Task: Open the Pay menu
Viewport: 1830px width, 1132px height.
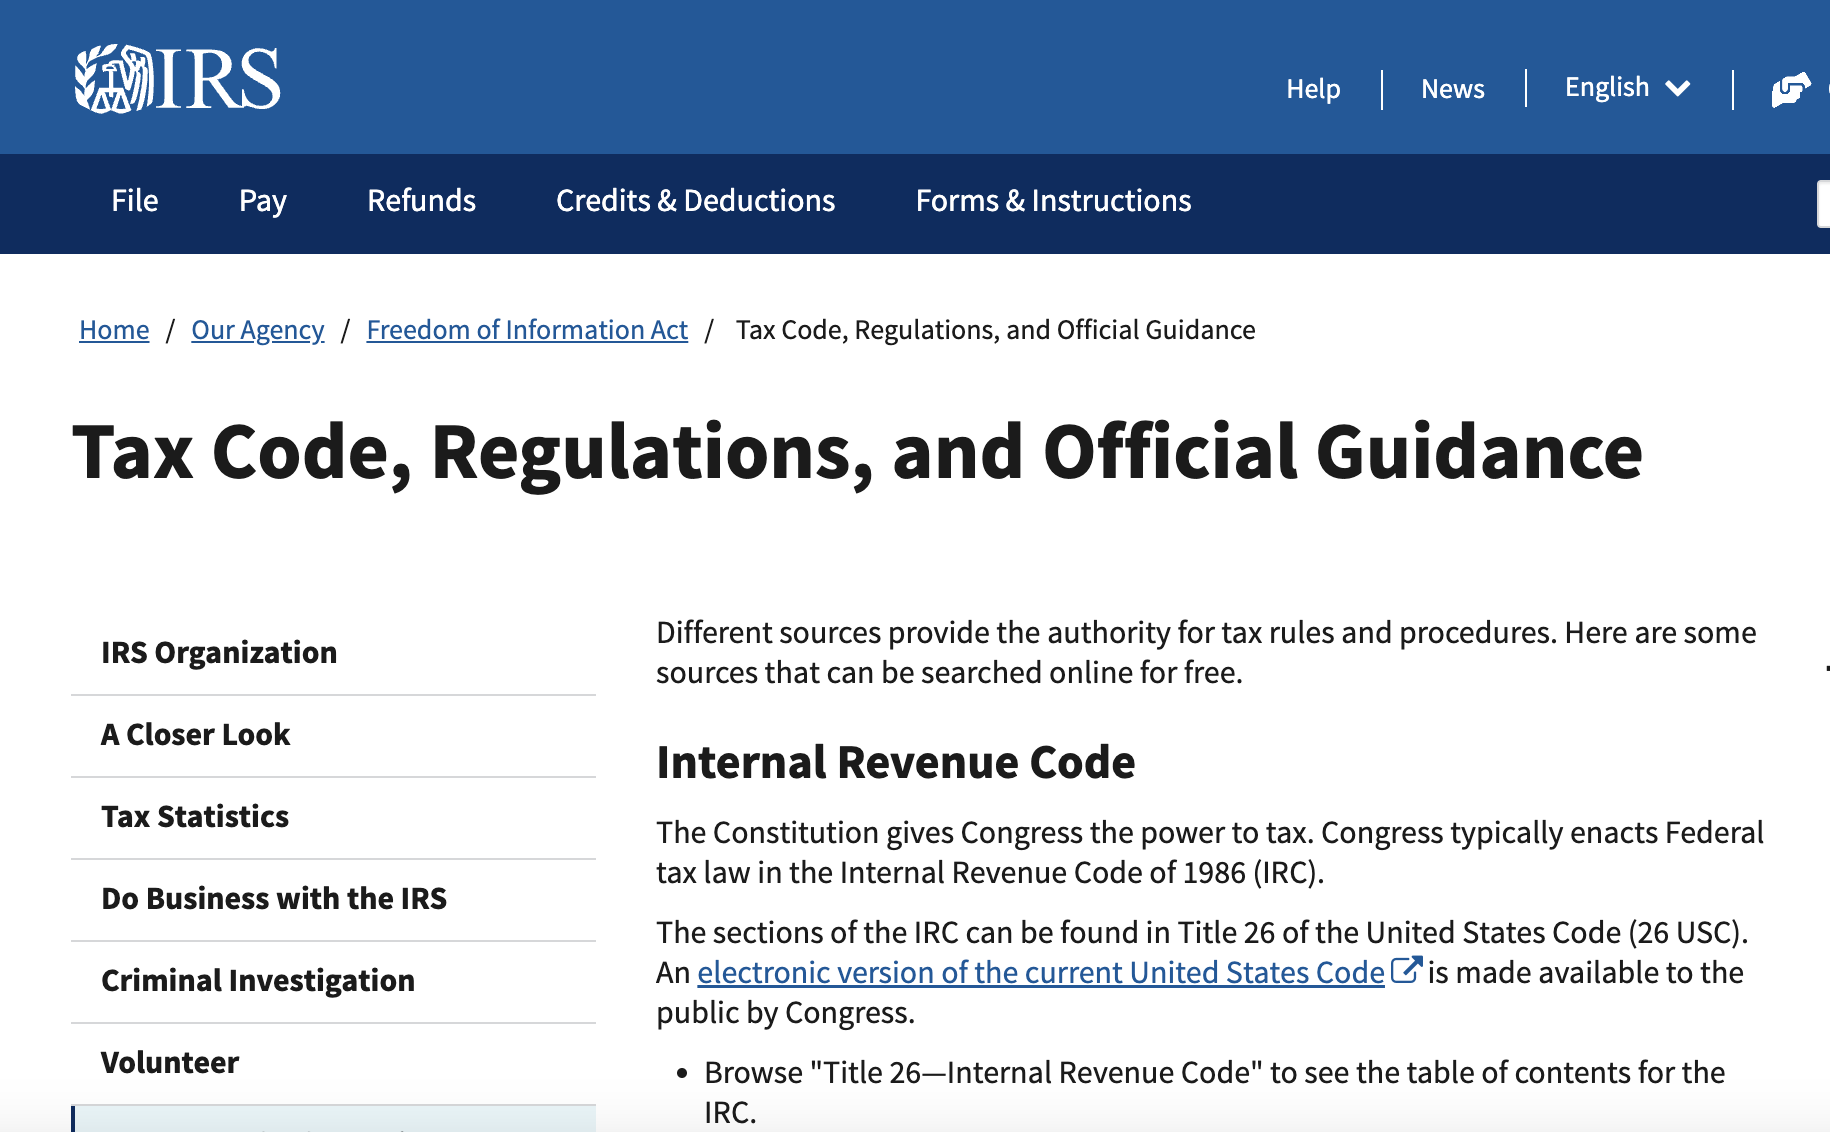Action: 262,201
